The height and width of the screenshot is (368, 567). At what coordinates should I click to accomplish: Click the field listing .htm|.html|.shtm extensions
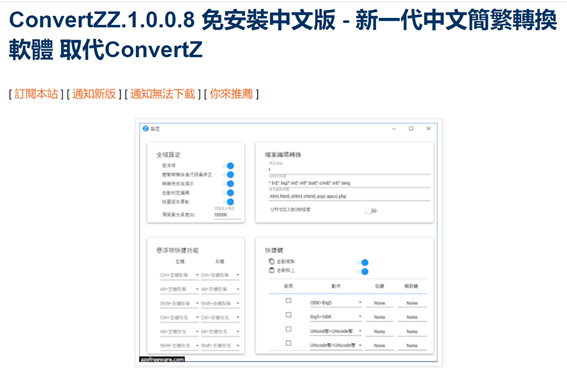tap(349, 196)
